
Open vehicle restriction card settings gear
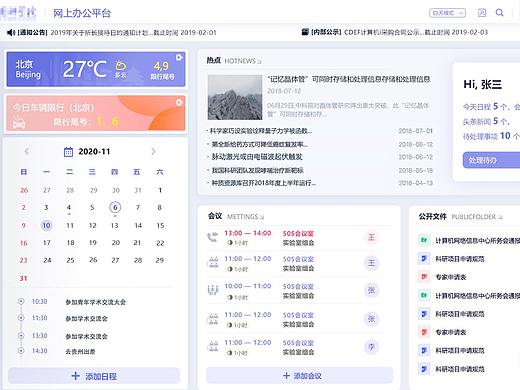coord(179,102)
